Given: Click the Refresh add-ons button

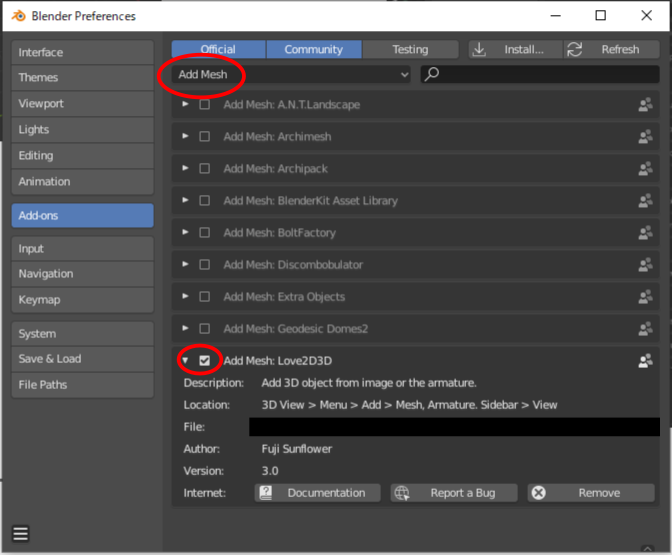Looking at the screenshot, I should [612, 49].
